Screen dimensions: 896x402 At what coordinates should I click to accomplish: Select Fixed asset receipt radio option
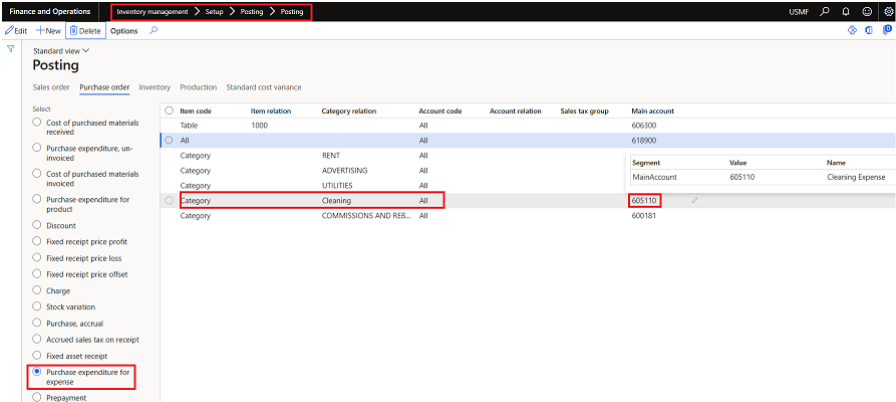tap(37, 355)
